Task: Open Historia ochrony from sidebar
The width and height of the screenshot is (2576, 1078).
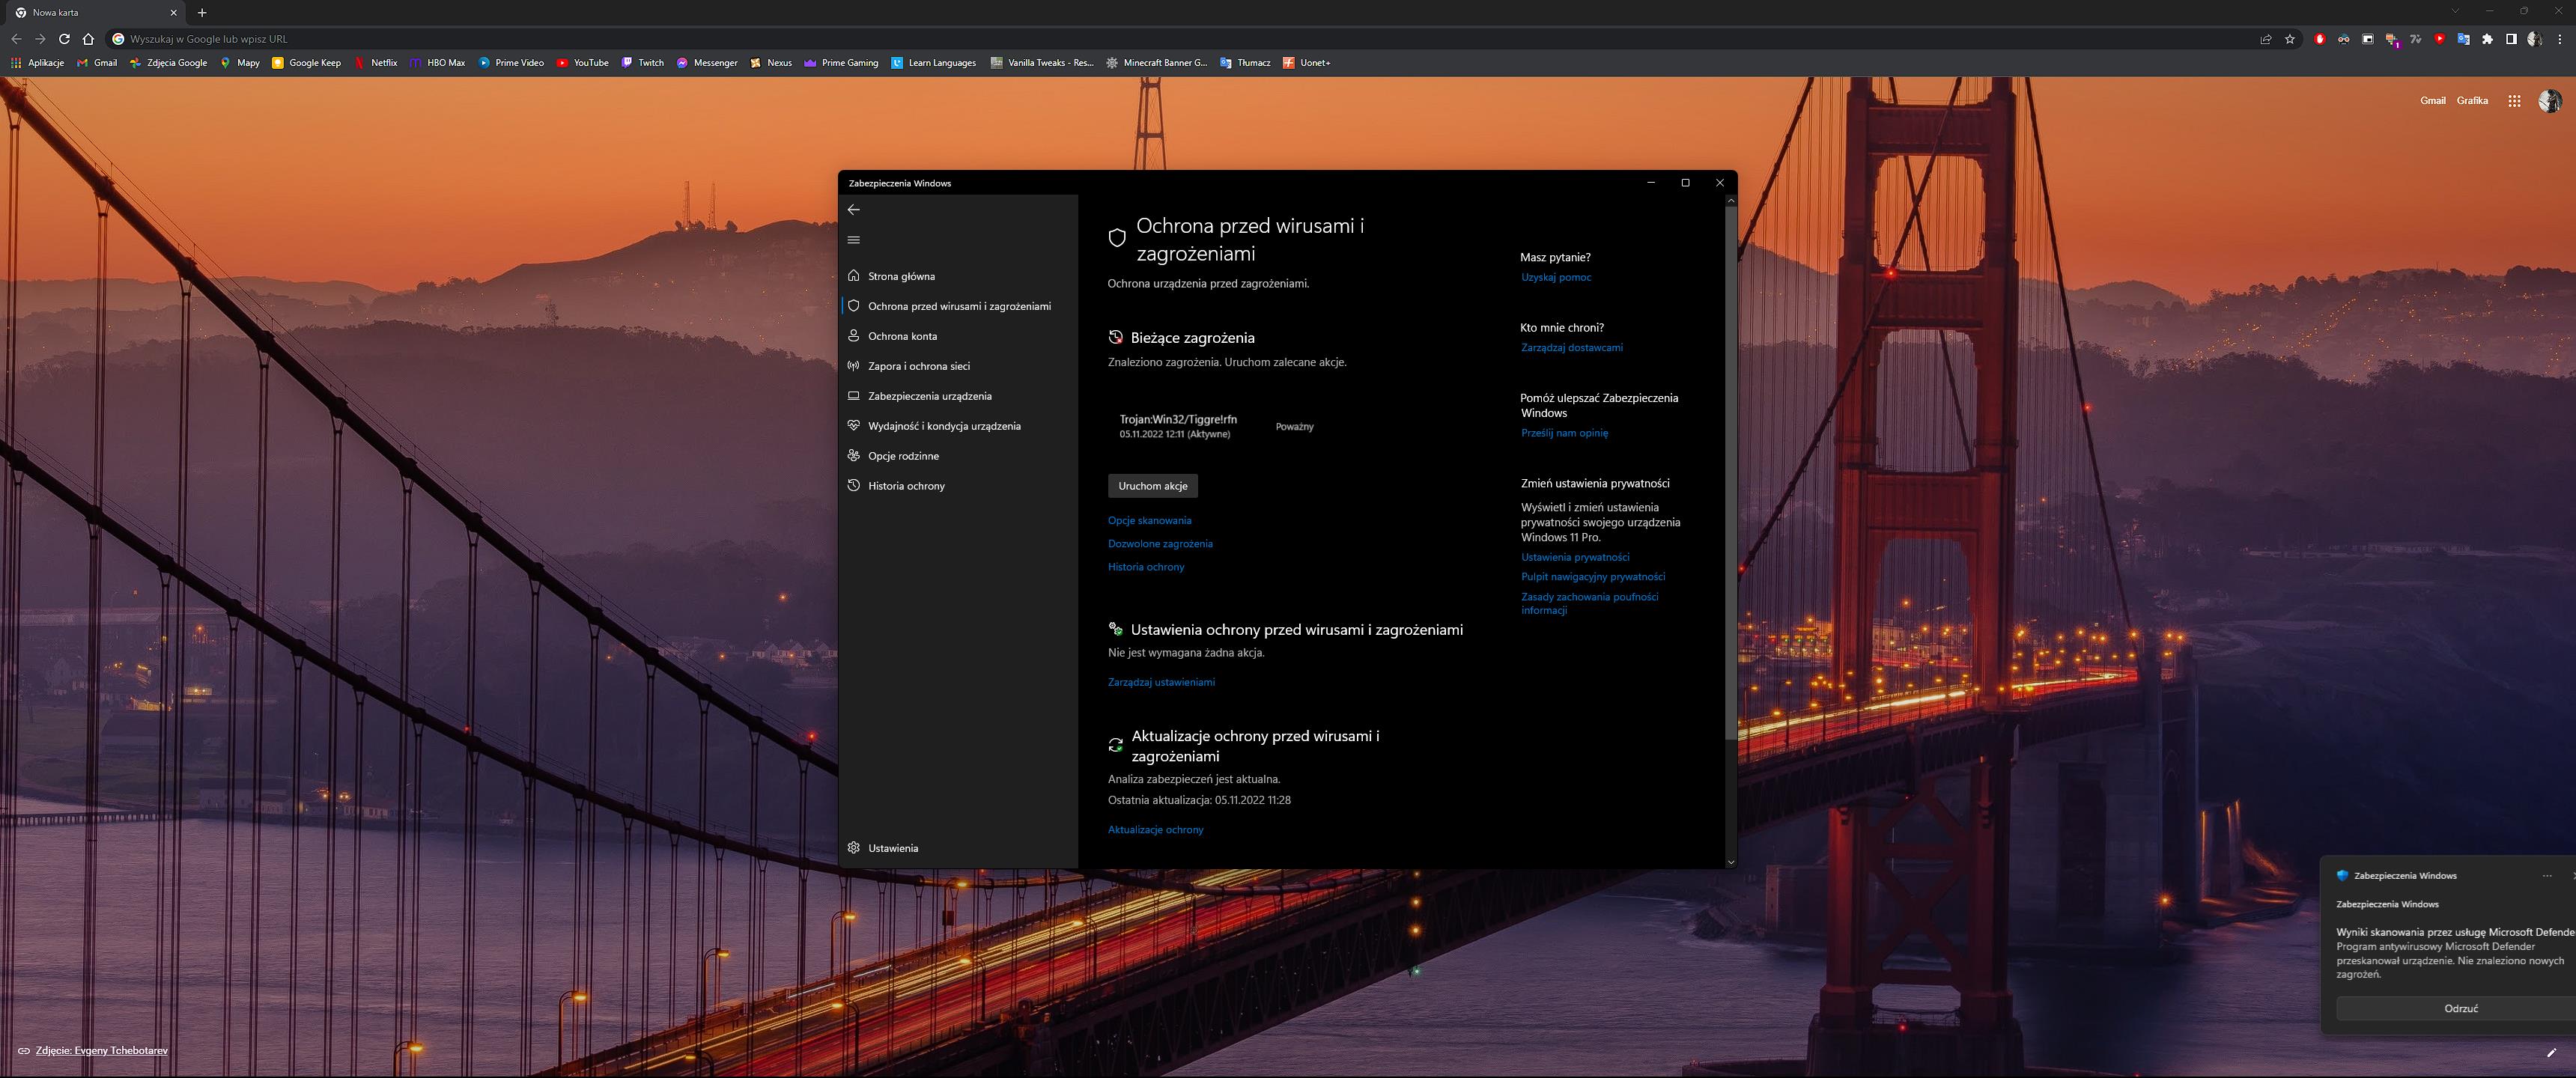Action: coord(906,486)
